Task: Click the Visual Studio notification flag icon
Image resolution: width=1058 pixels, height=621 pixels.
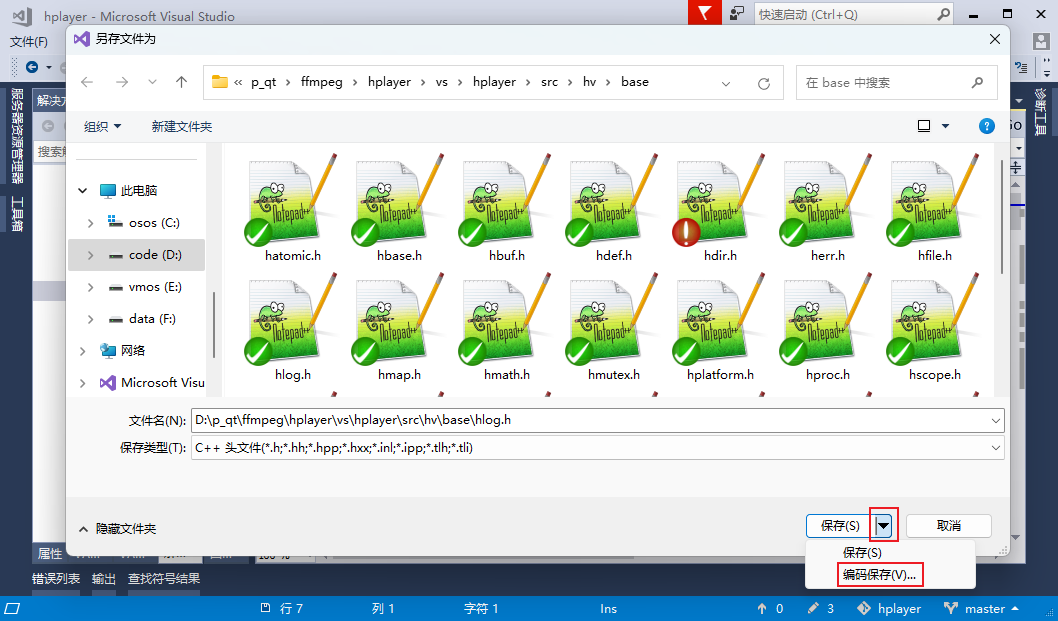Action: tap(704, 14)
